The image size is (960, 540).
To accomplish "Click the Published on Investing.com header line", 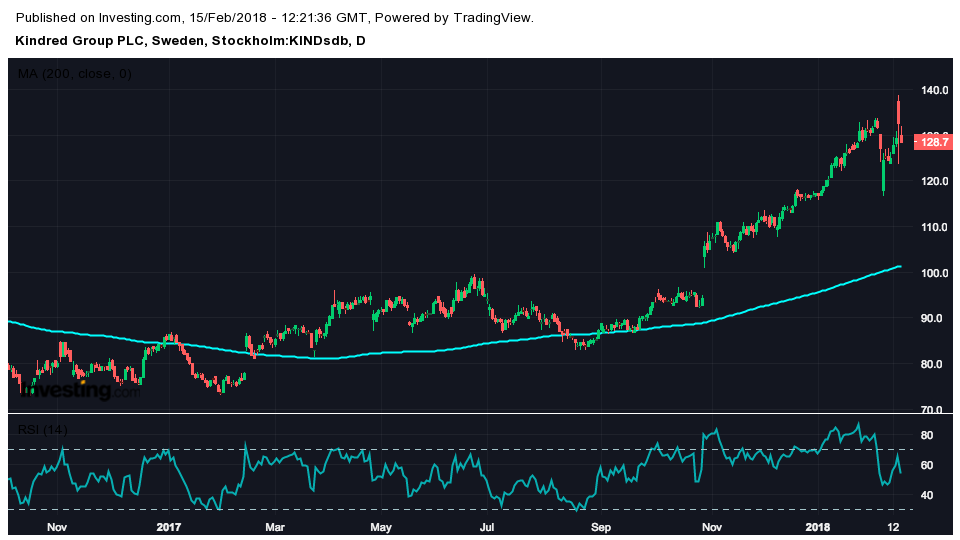I will tap(275, 18).
